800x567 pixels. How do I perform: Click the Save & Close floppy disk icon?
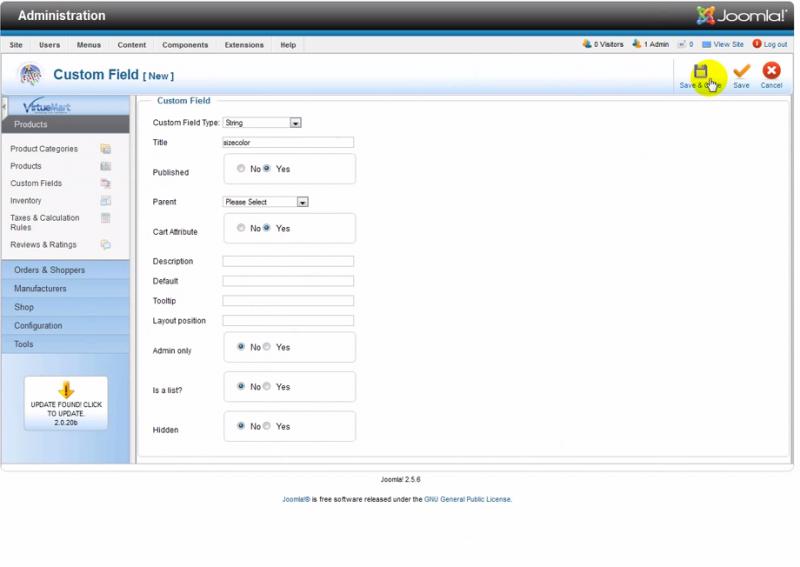[701, 72]
